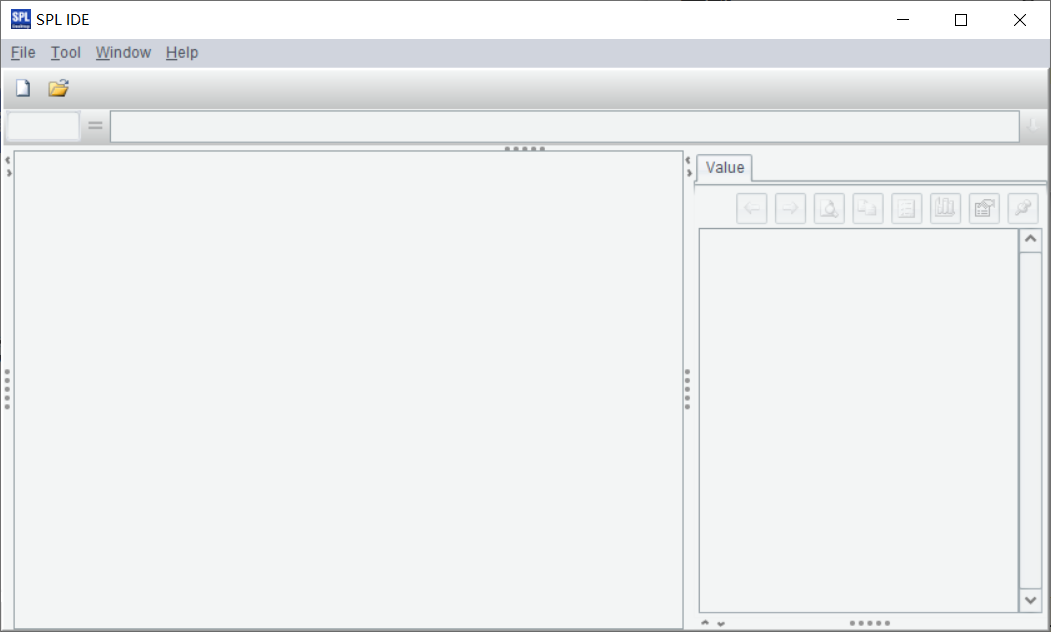Click the up arrow below the Value panel
Viewport: 1051px width, 632px height.
click(705, 623)
